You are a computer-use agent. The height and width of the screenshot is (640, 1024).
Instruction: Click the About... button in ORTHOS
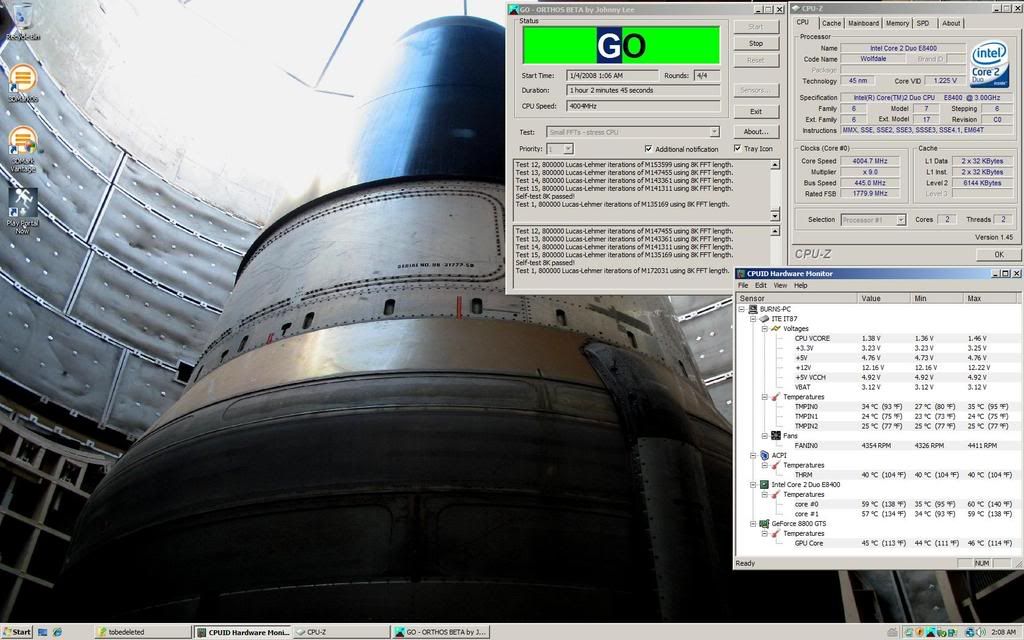(756, 132)
